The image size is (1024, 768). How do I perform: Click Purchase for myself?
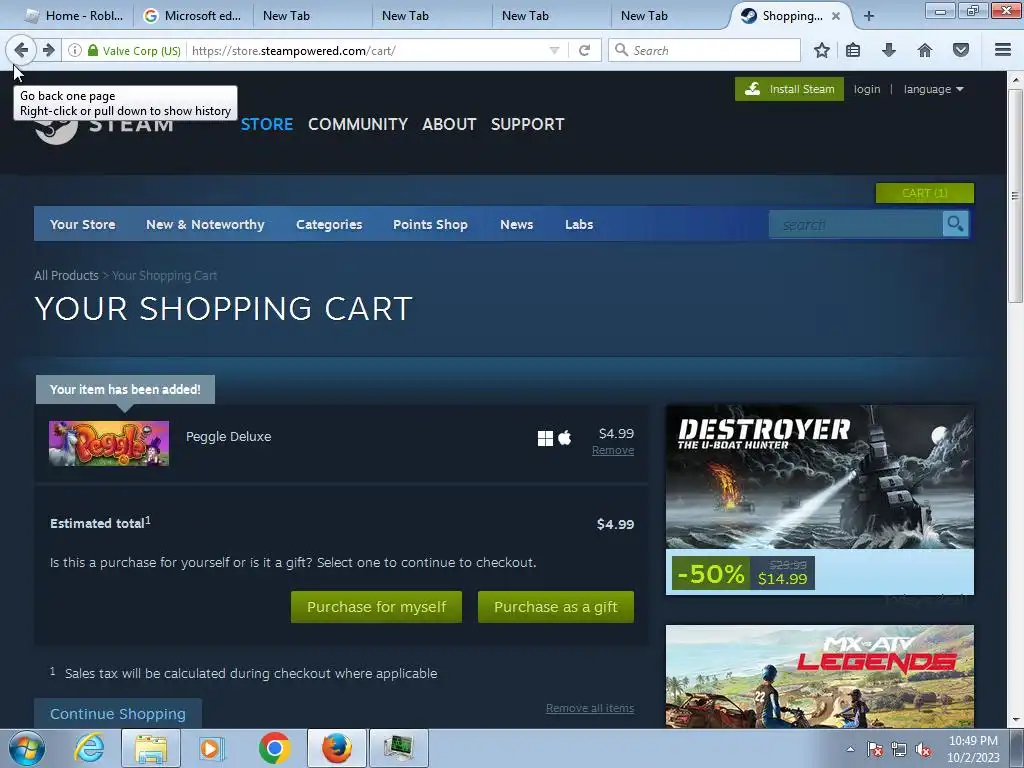(x=376, y=607)
